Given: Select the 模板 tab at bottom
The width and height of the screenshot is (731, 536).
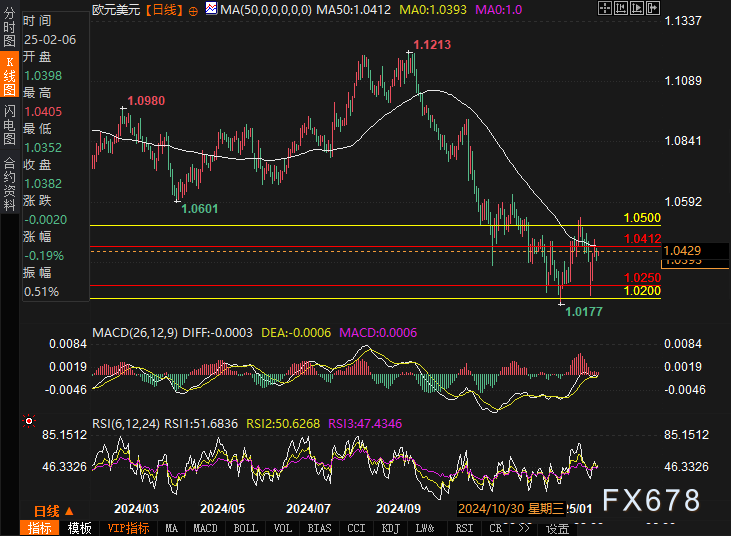Looking at the screenshot, I should click(79, 528).
